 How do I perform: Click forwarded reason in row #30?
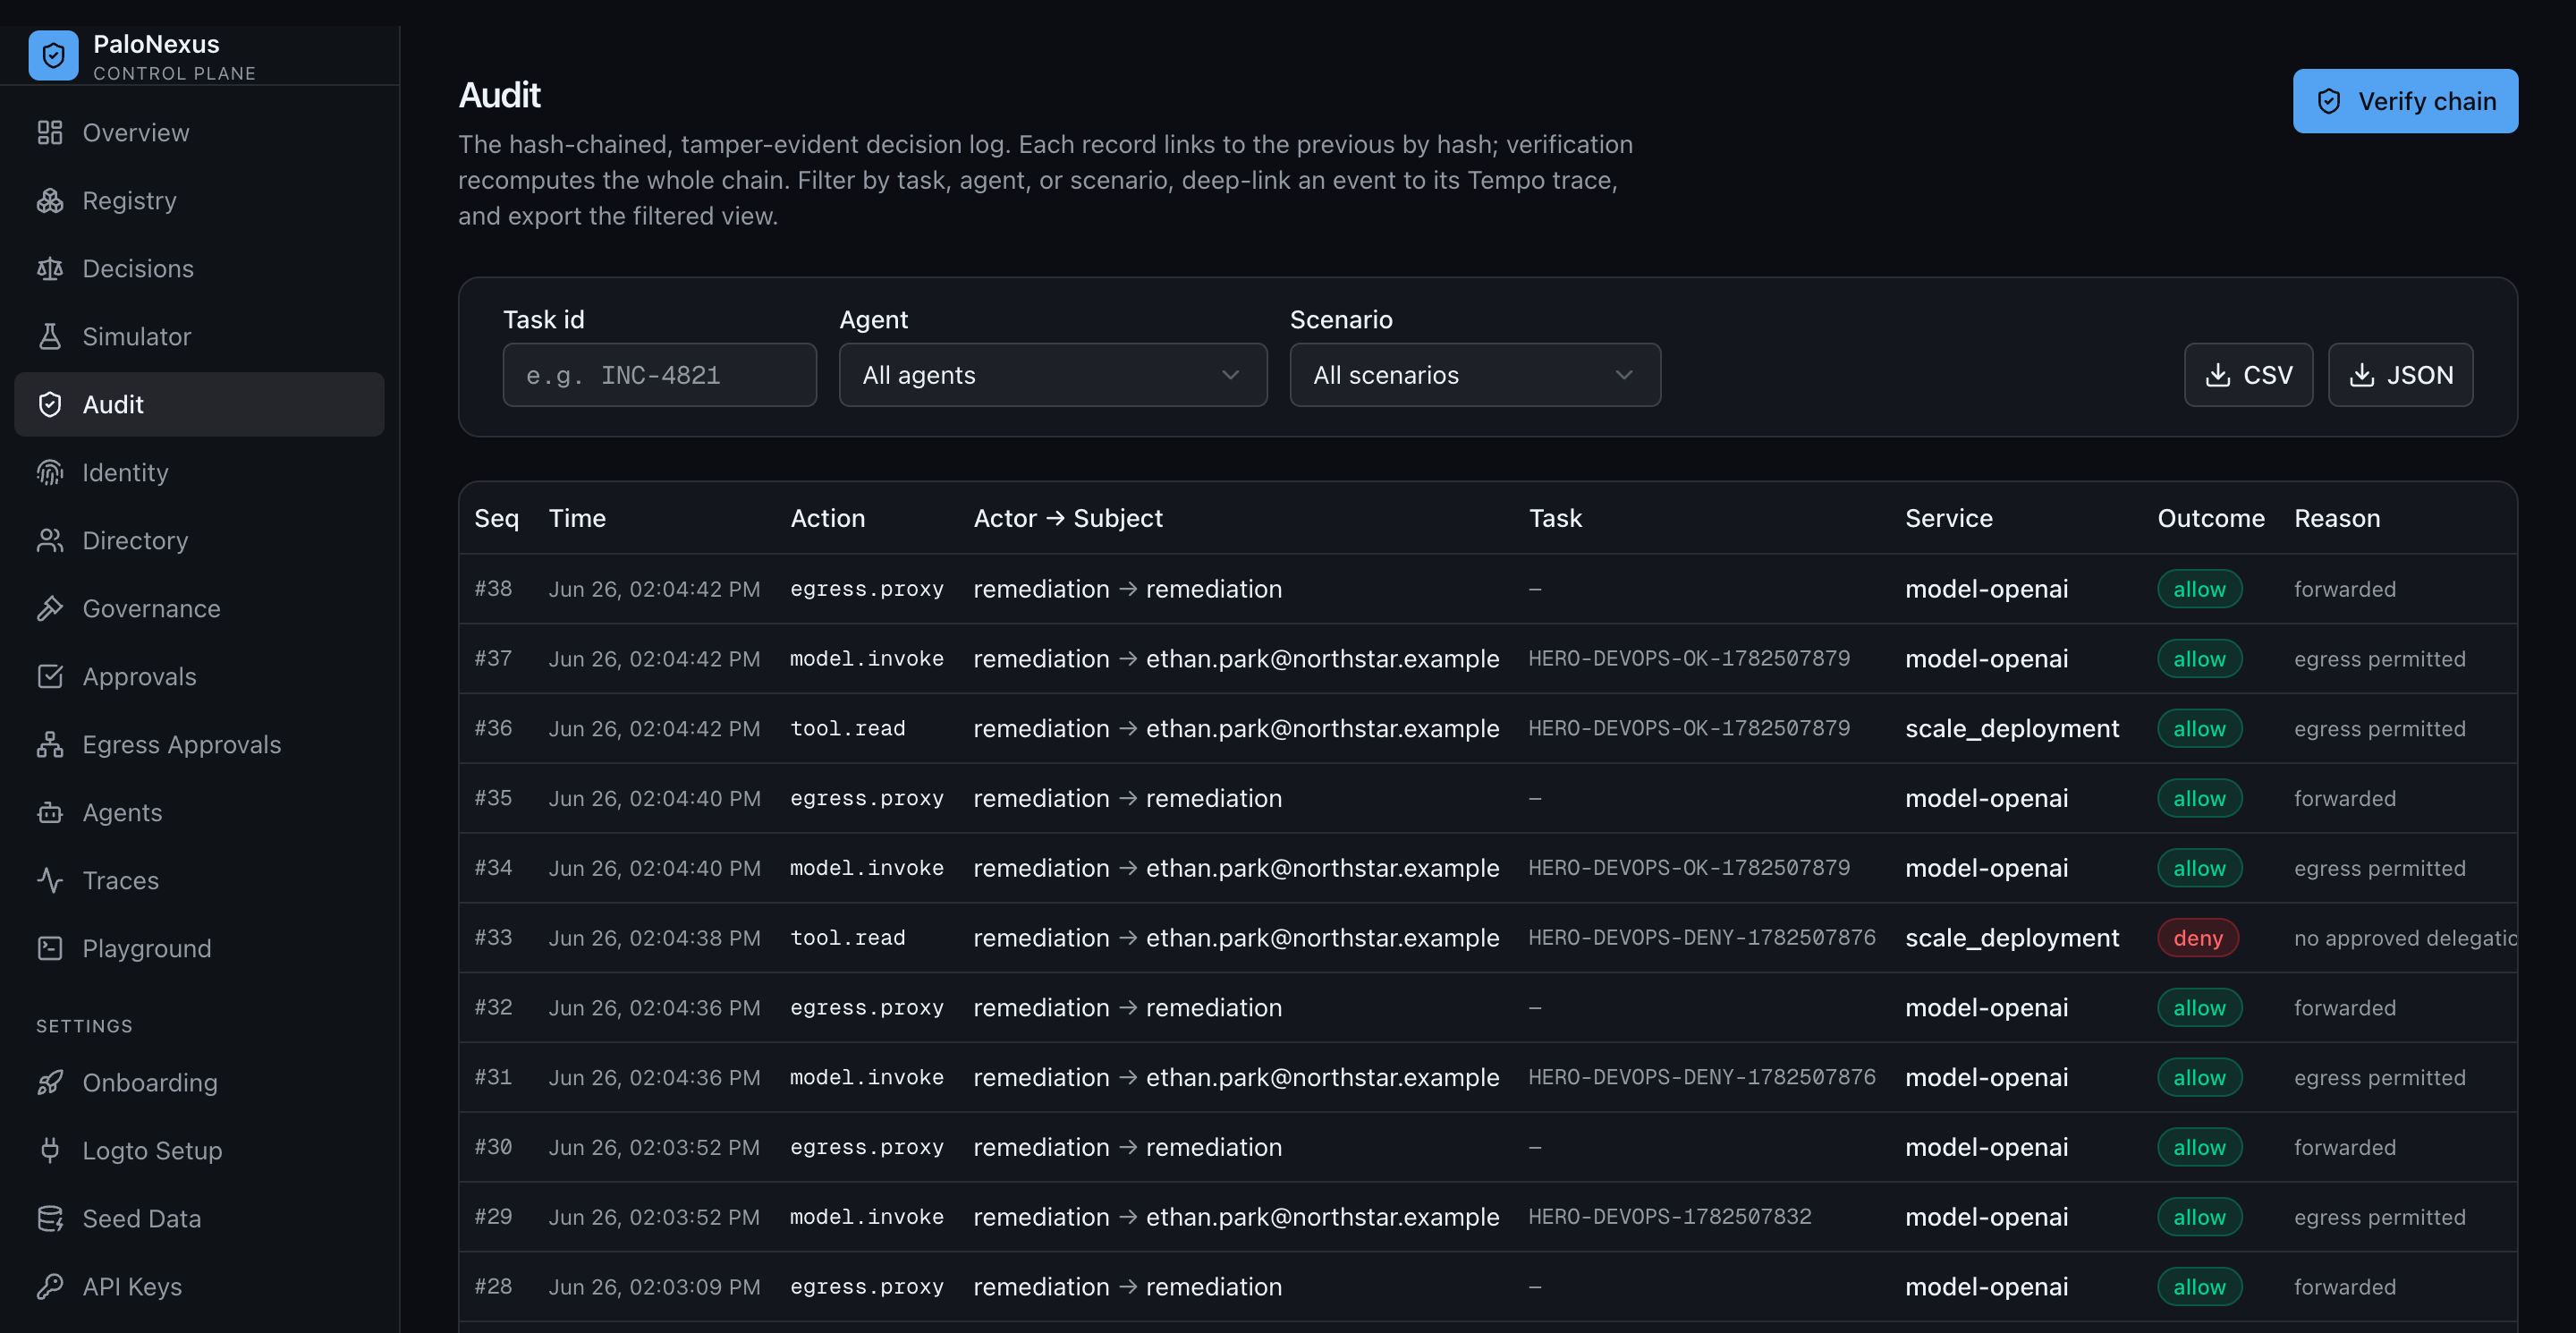tap(2344, 1147)
